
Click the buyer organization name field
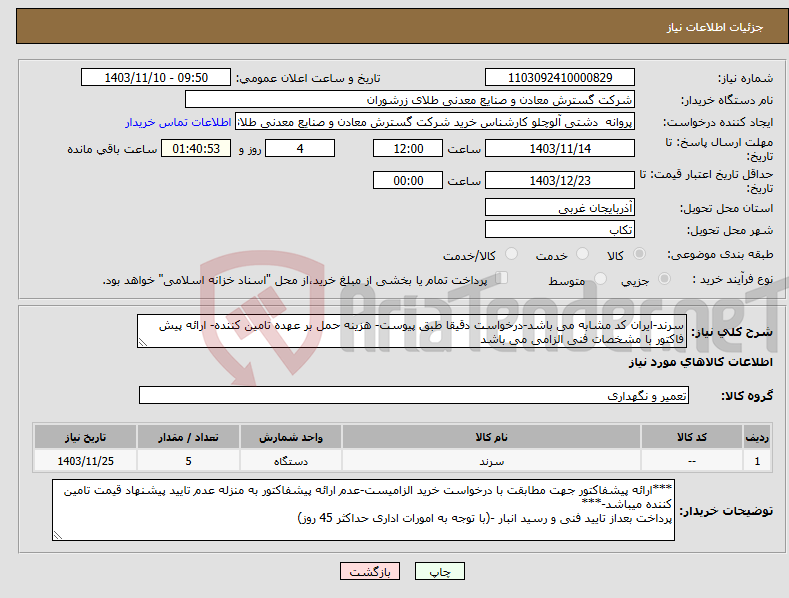coord(410,100)
